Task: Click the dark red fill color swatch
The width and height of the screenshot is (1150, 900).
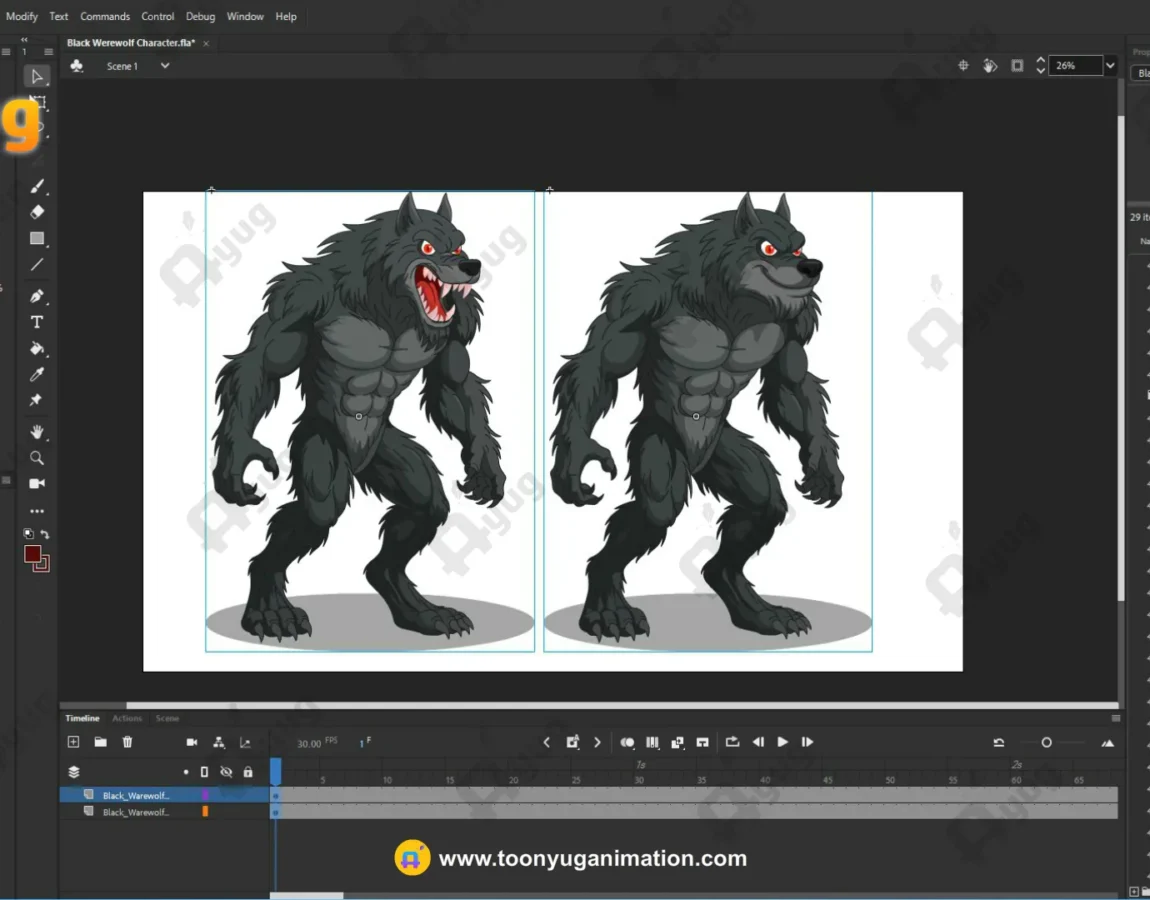Action: point(33,554)
